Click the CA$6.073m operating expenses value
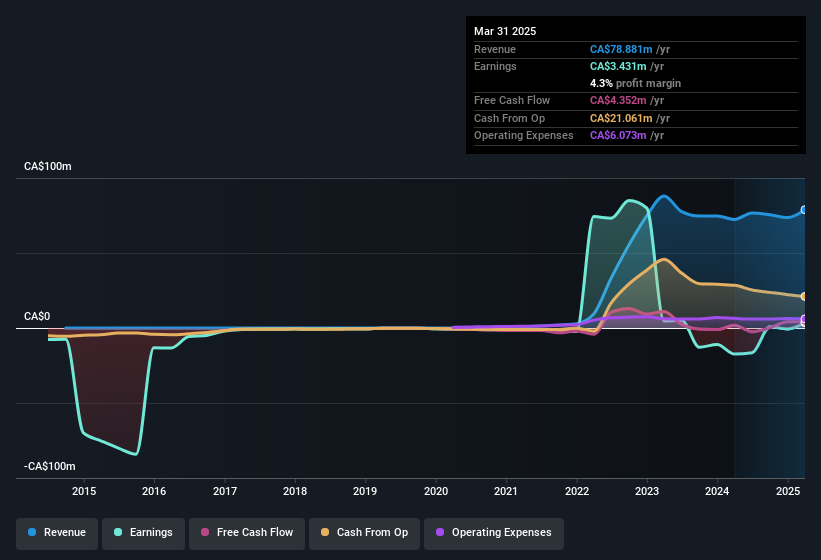Image resolution: width=821 pixels, height=560 pixels. pyautogui.click(x=618, y=136)
